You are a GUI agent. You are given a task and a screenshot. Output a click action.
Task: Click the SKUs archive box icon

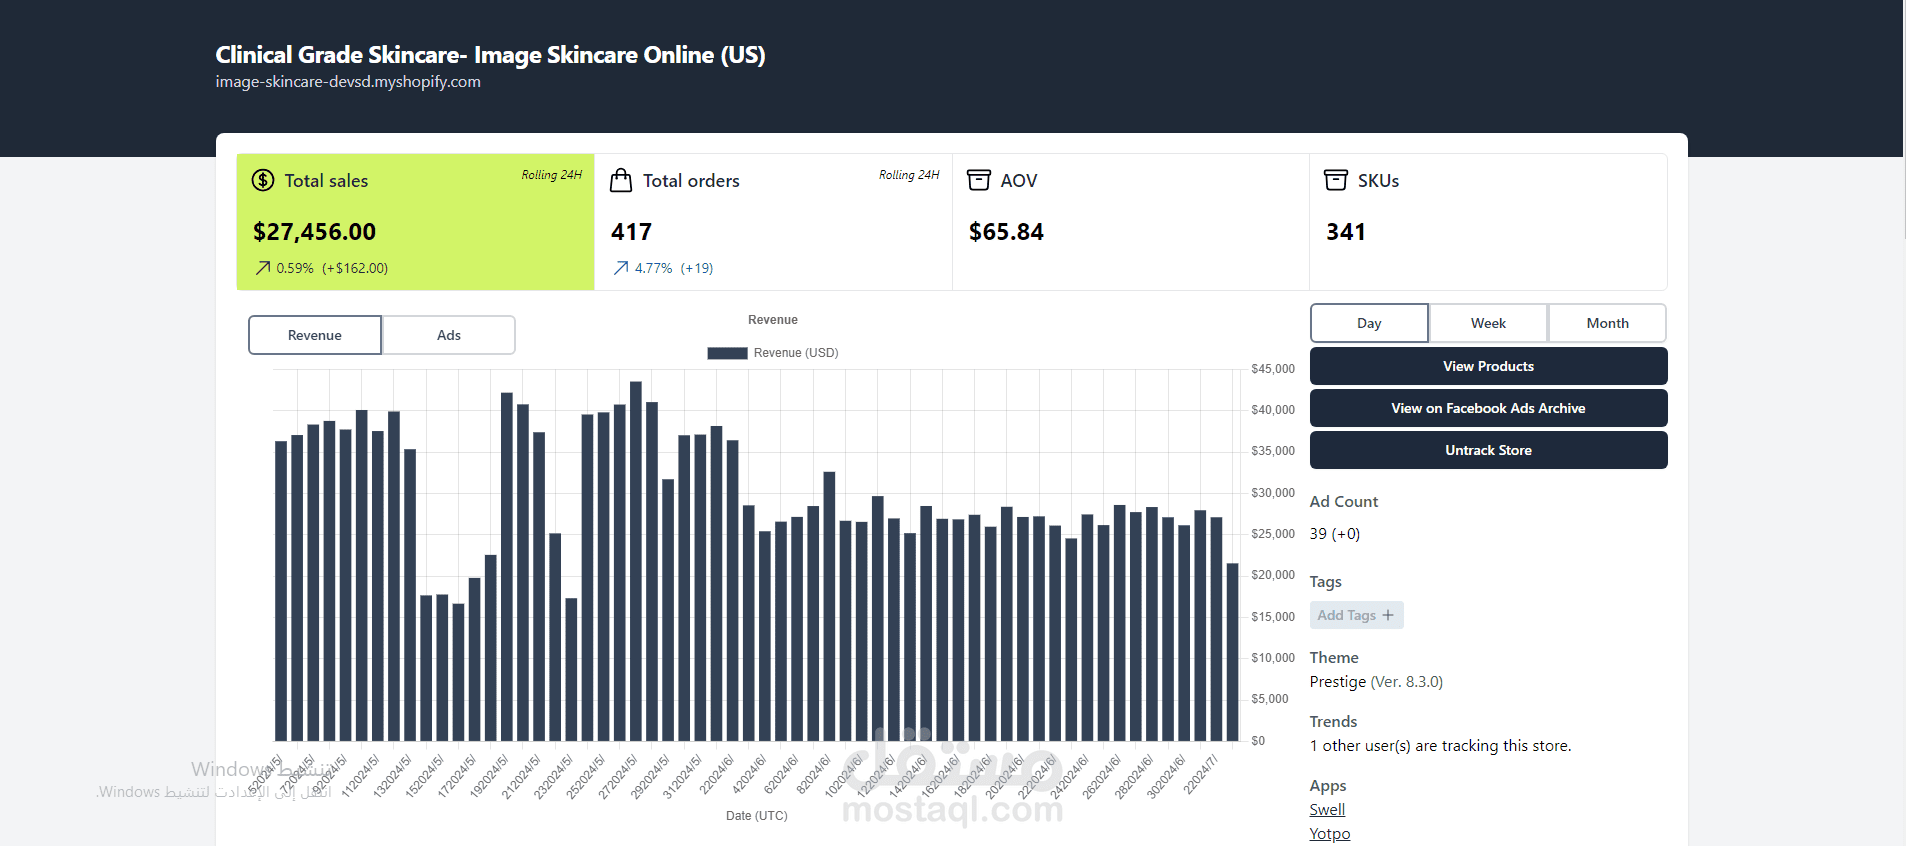tap(1336, 180)
